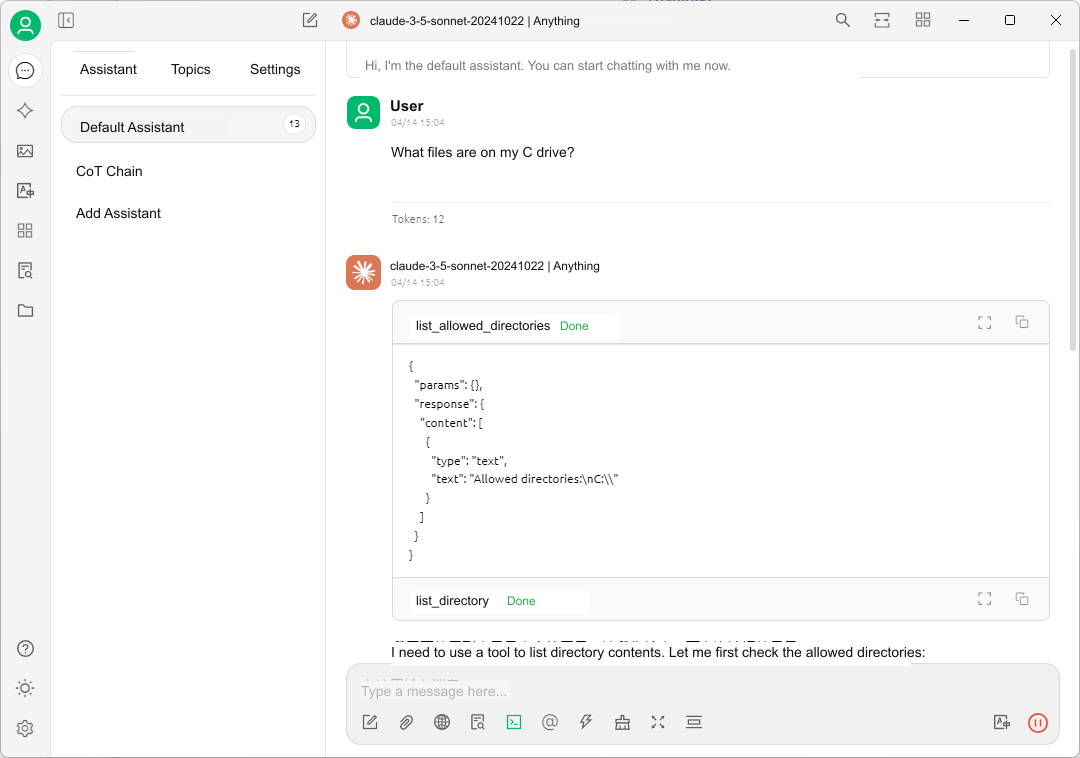This screenshot has height=758, width=1080.
Task: Click the User message avatar
Action: pyautogui.click(x=363, y=112)
